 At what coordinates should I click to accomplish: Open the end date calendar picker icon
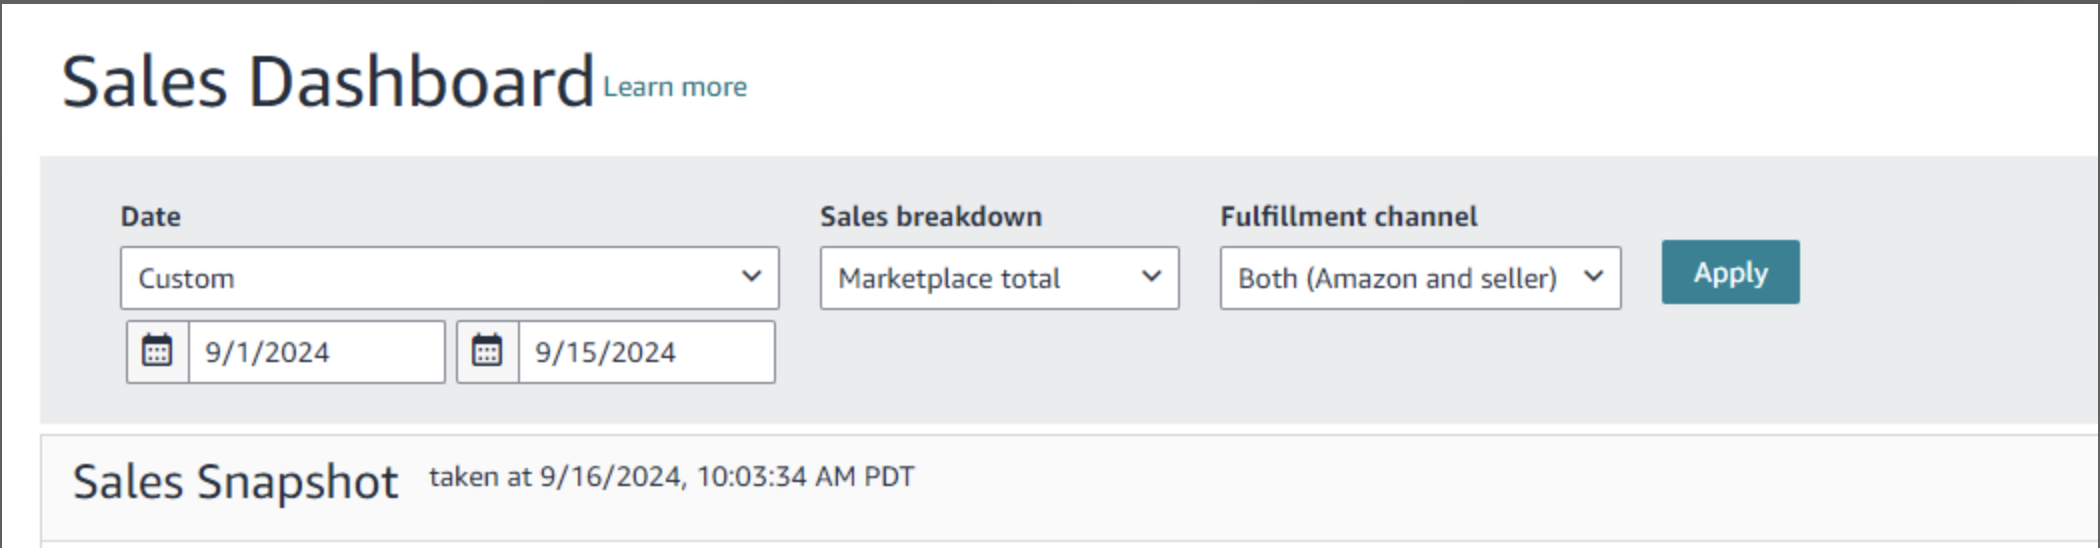(487, 352)
